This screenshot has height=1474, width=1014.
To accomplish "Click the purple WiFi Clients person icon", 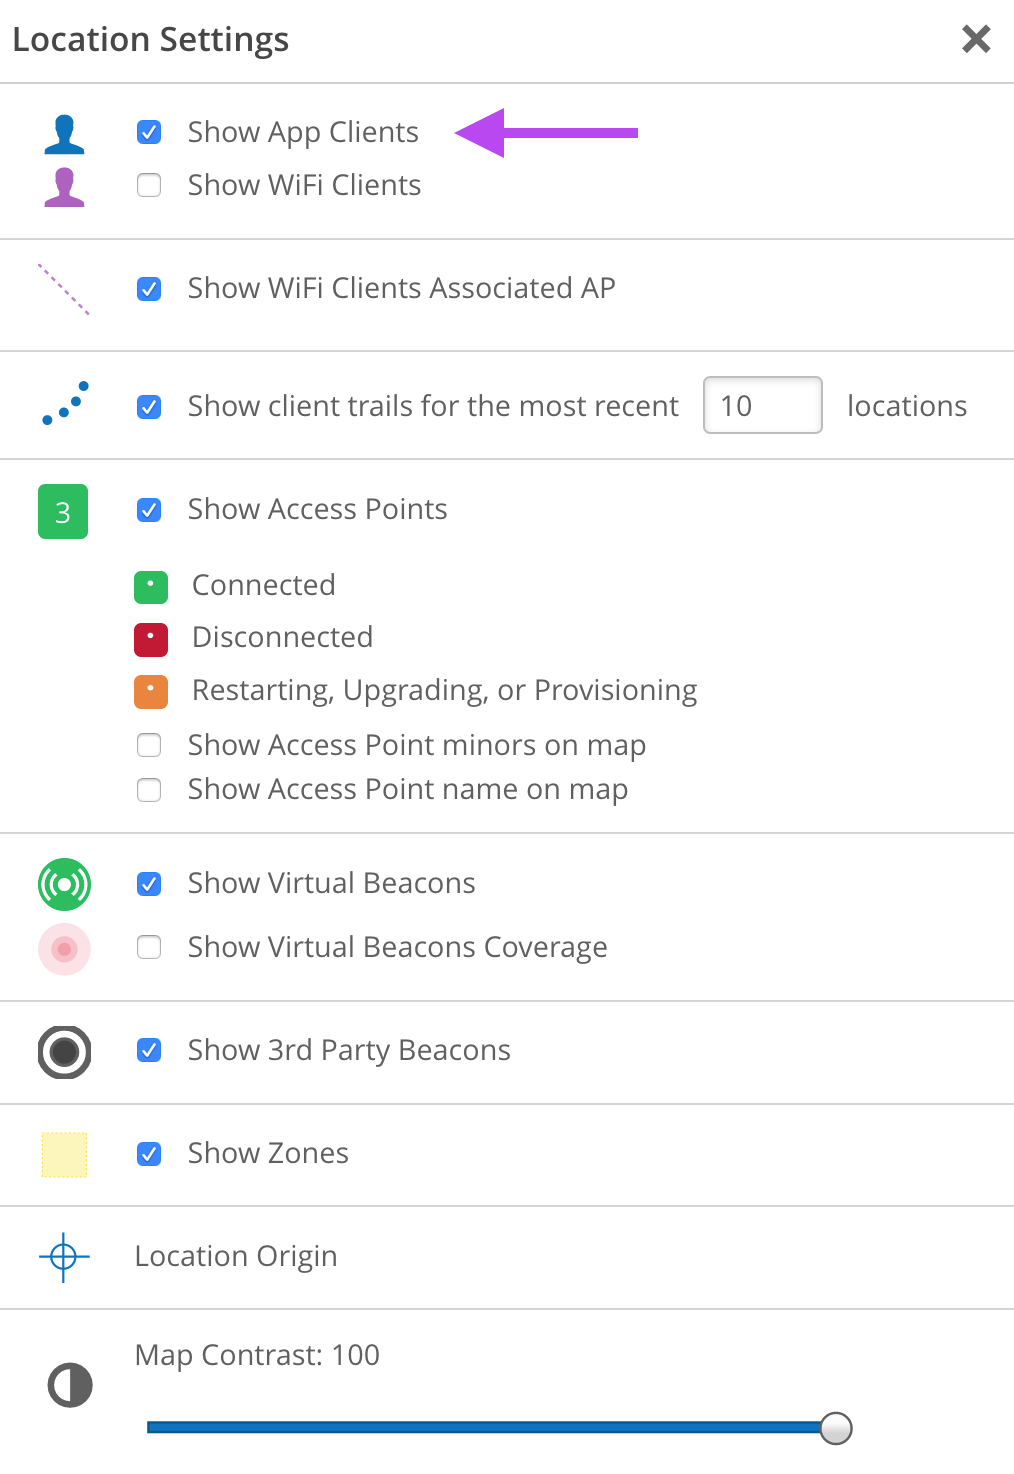I will (x=64, y=187).
